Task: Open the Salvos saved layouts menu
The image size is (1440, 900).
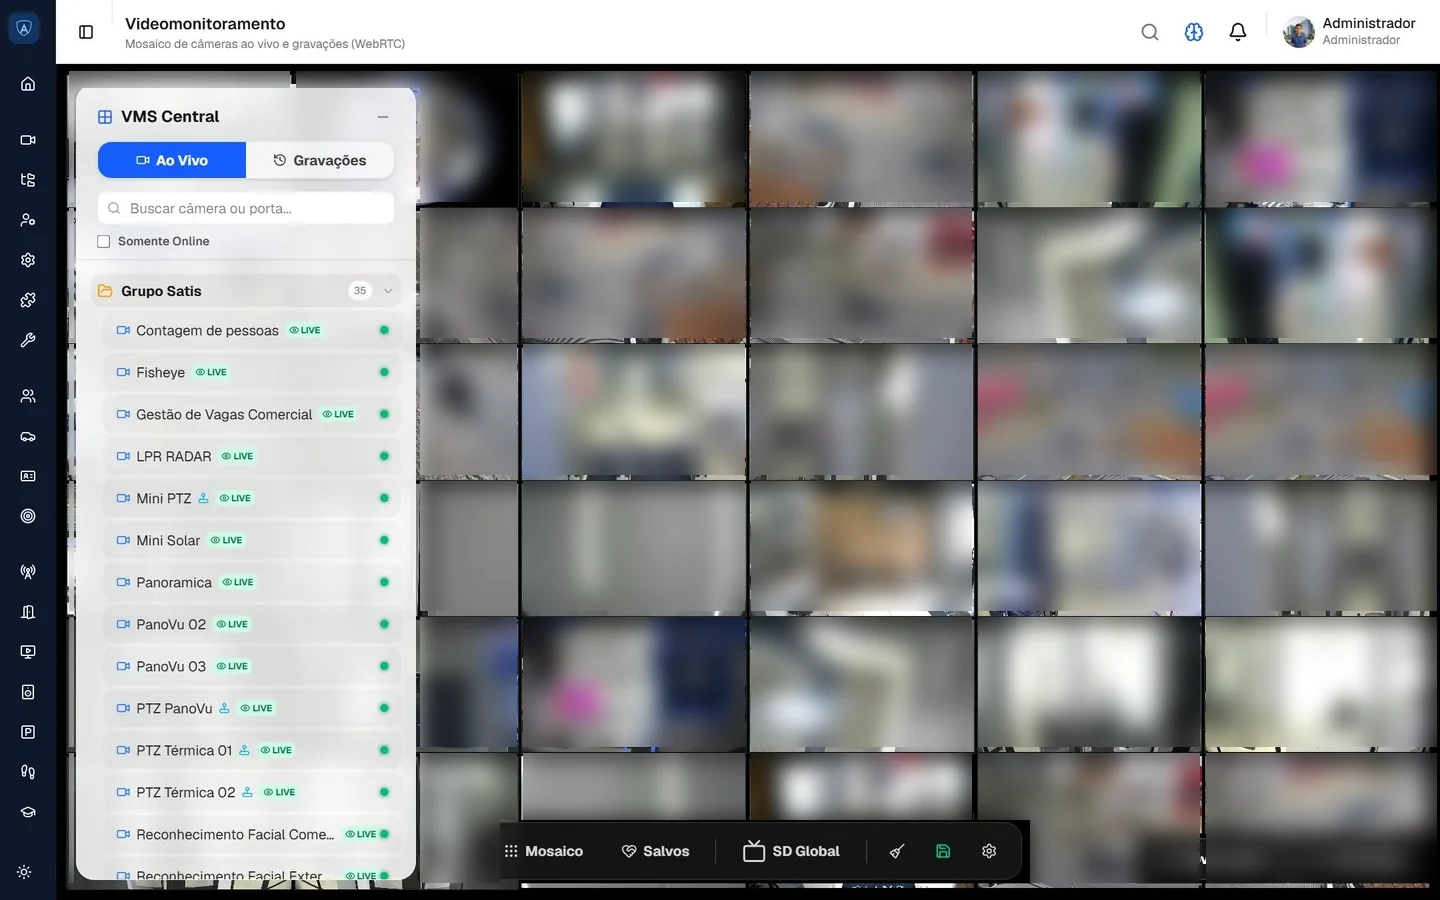Action: [656, 851]
